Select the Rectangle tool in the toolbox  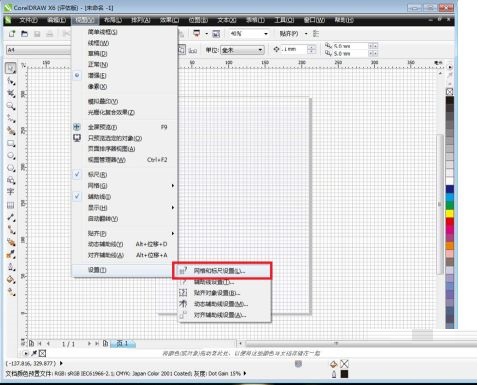point(11,143)
